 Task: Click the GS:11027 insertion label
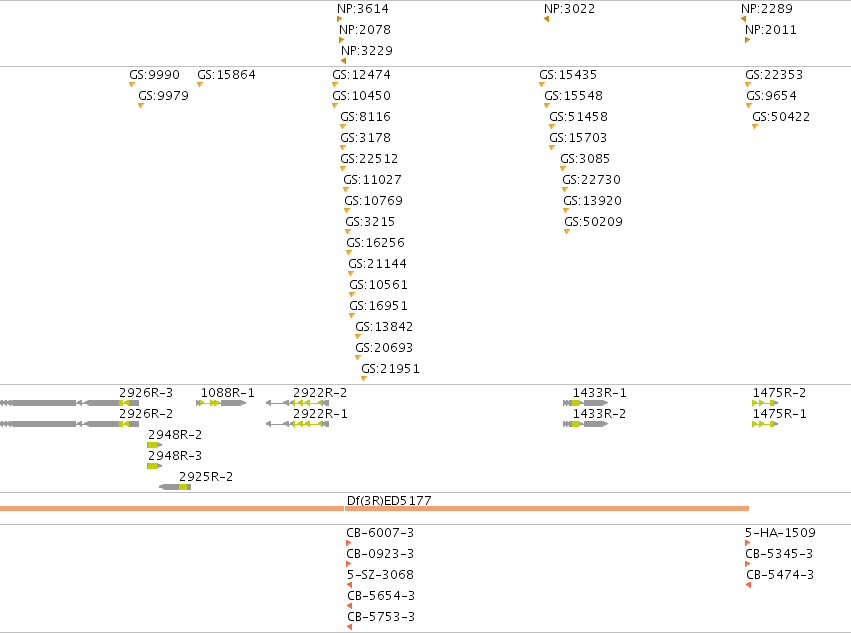tap(372, 180)
